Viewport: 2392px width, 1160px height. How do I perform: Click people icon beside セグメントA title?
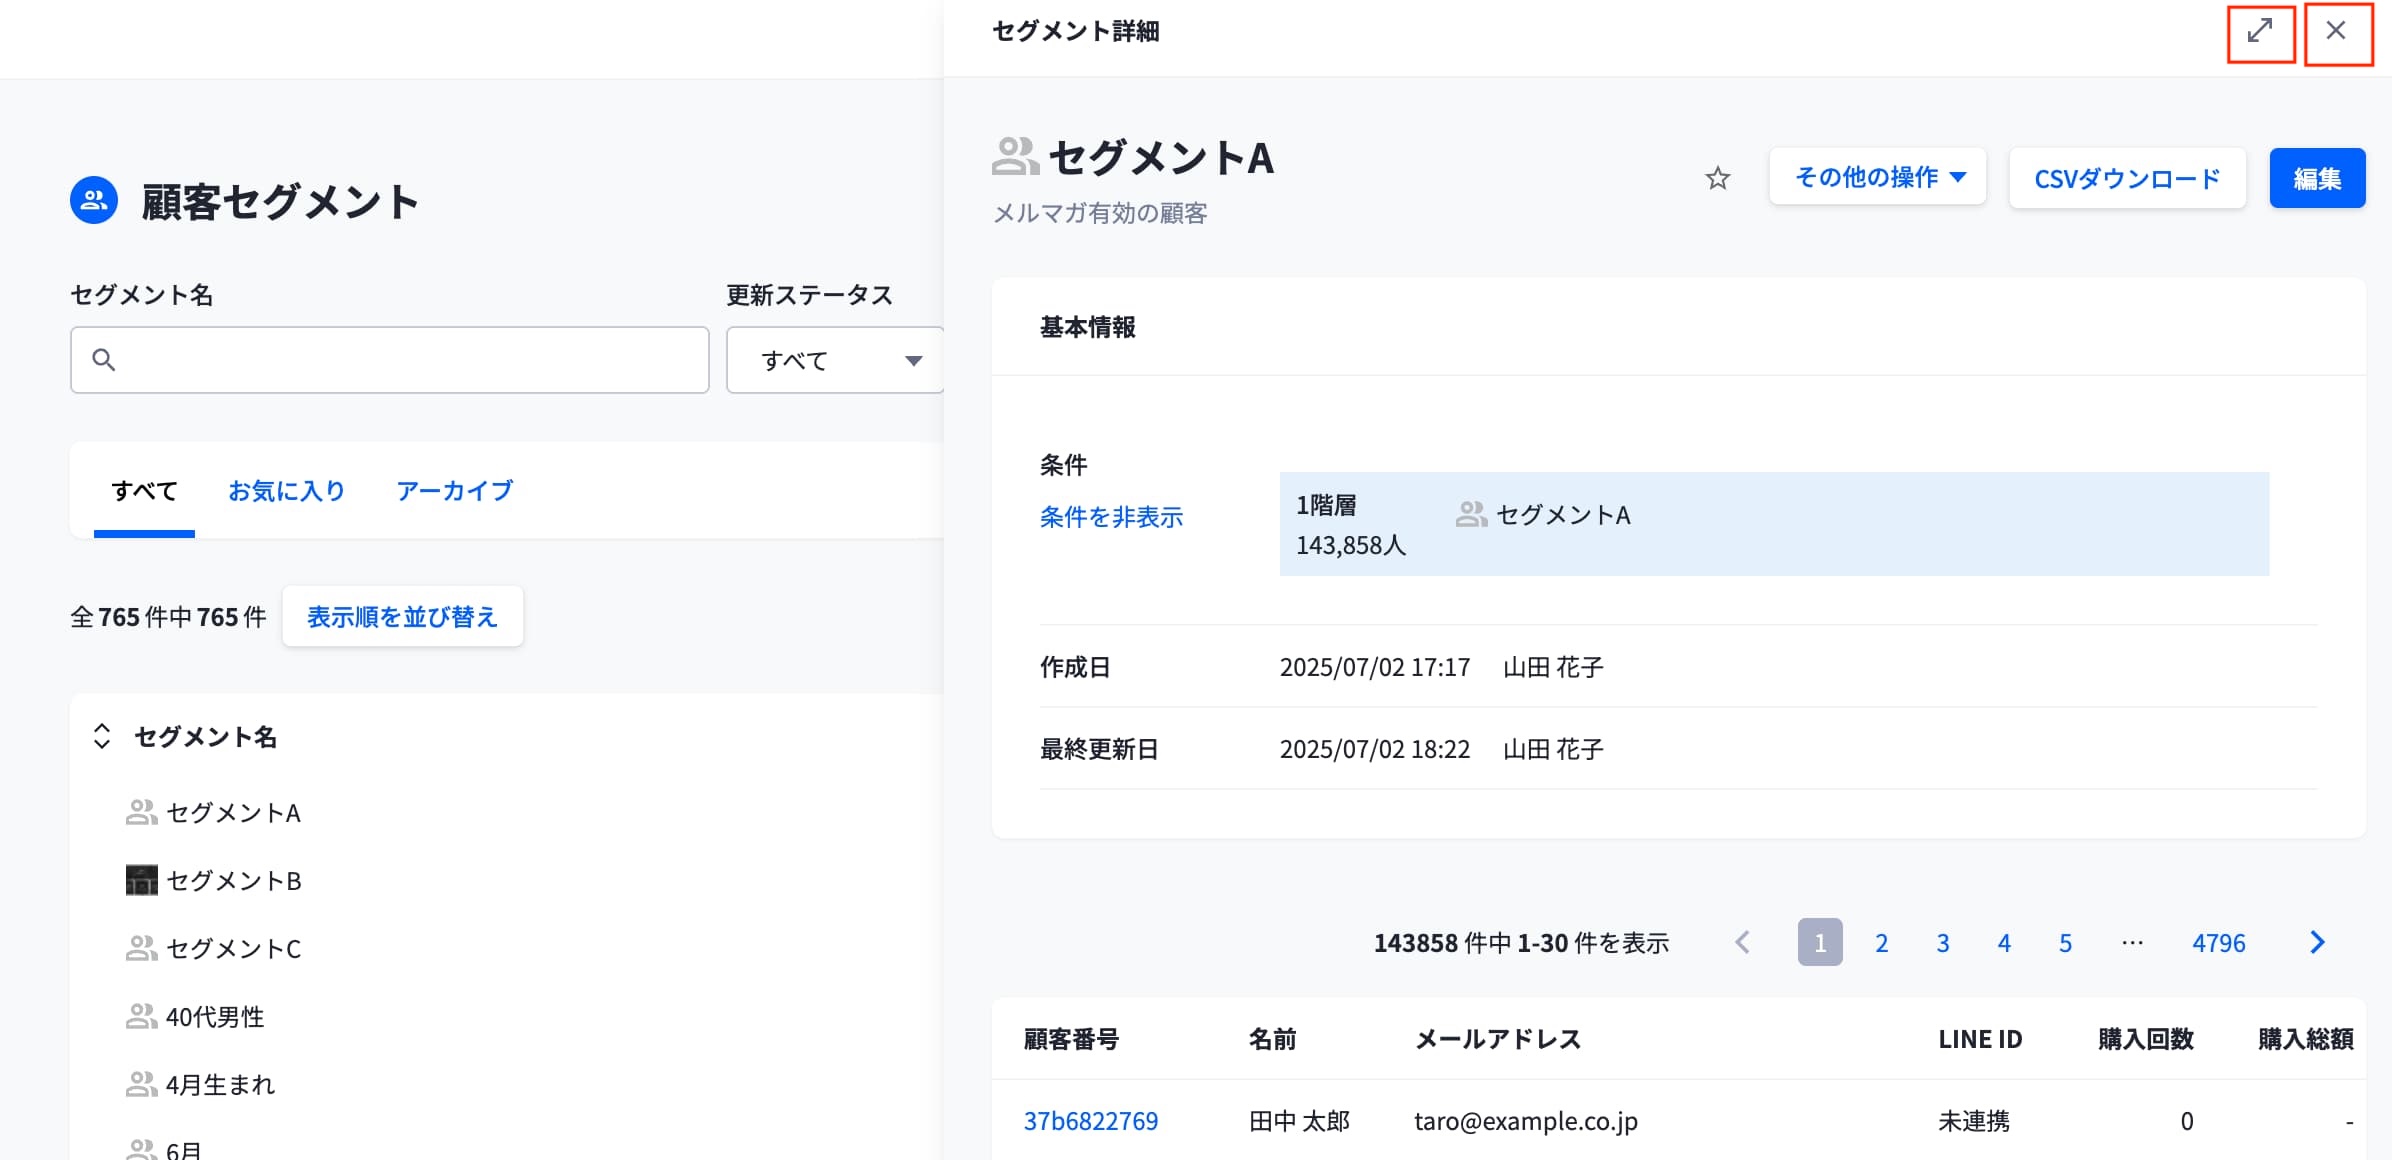pyautogui.click(x=1015, y=157)
